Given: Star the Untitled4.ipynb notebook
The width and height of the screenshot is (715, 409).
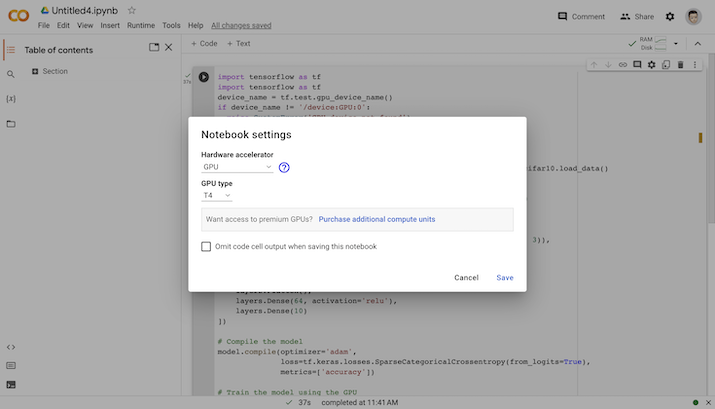Looking at the screenshot, I should [x=131, y=10].
